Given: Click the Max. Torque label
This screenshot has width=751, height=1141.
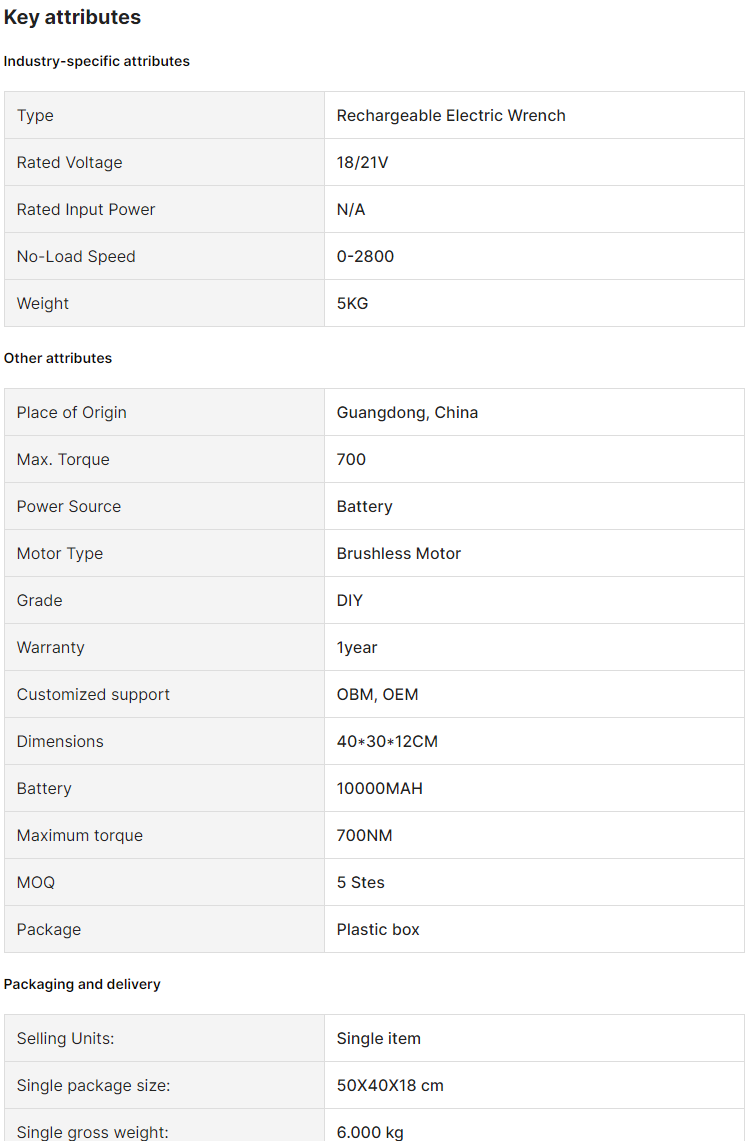Looking at the screenshot, I should coord(63,459).
